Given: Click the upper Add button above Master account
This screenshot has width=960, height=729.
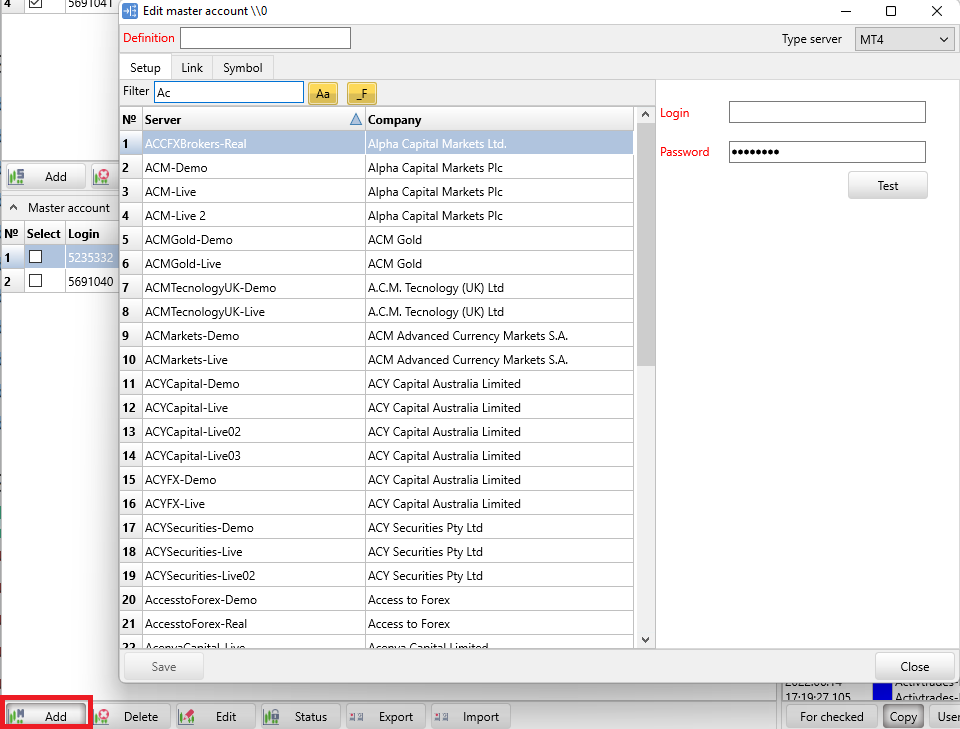Looking at the screenshot, I should [x=46, y=177].
